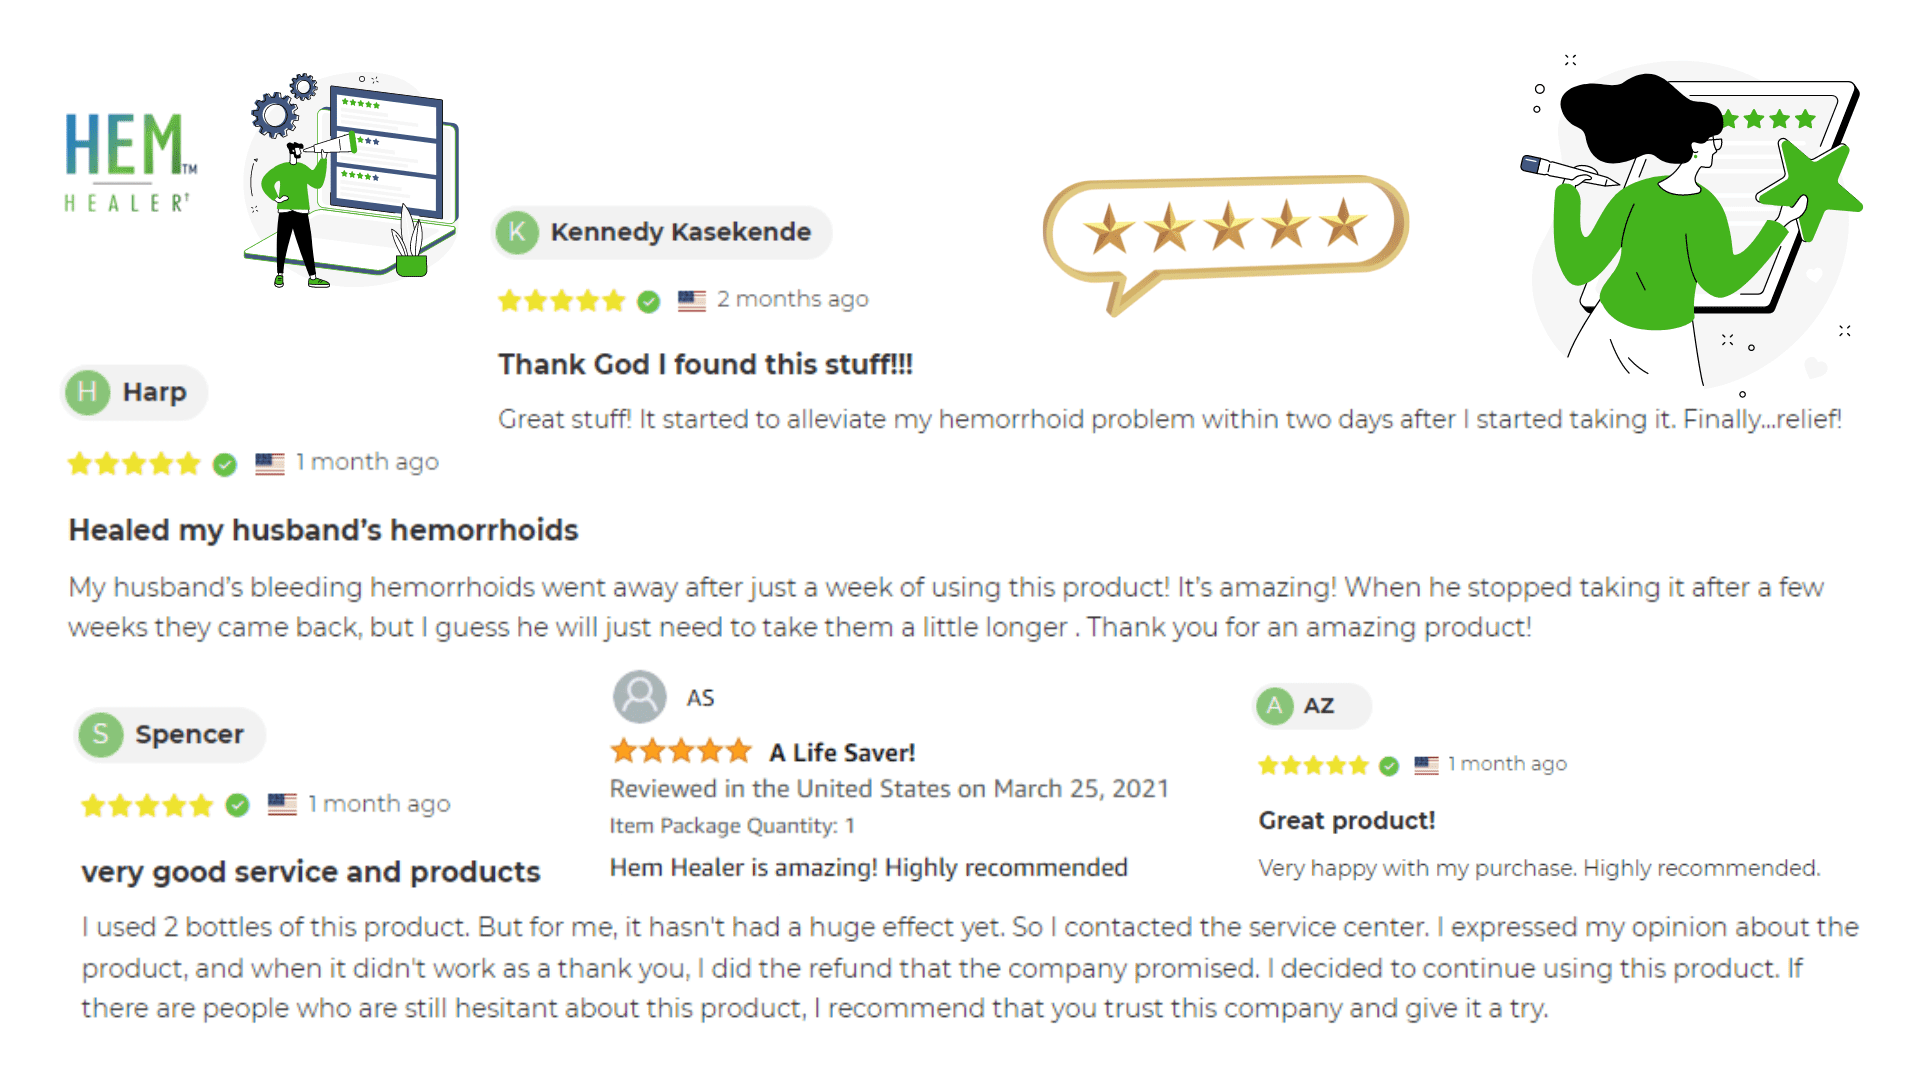Image resolution: width=1920 pixels, height=1080 pixels.
Task: Open 'Healed my husband's hemorrhoids' review title
Action: [323, 530]
